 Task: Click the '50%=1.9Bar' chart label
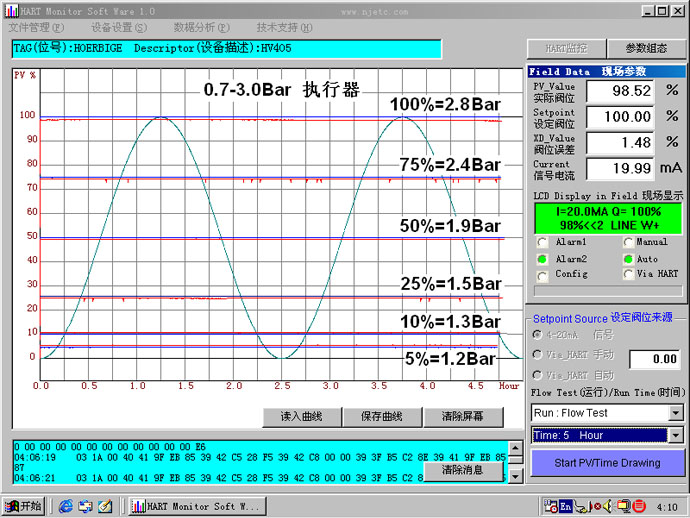[450, 226]
